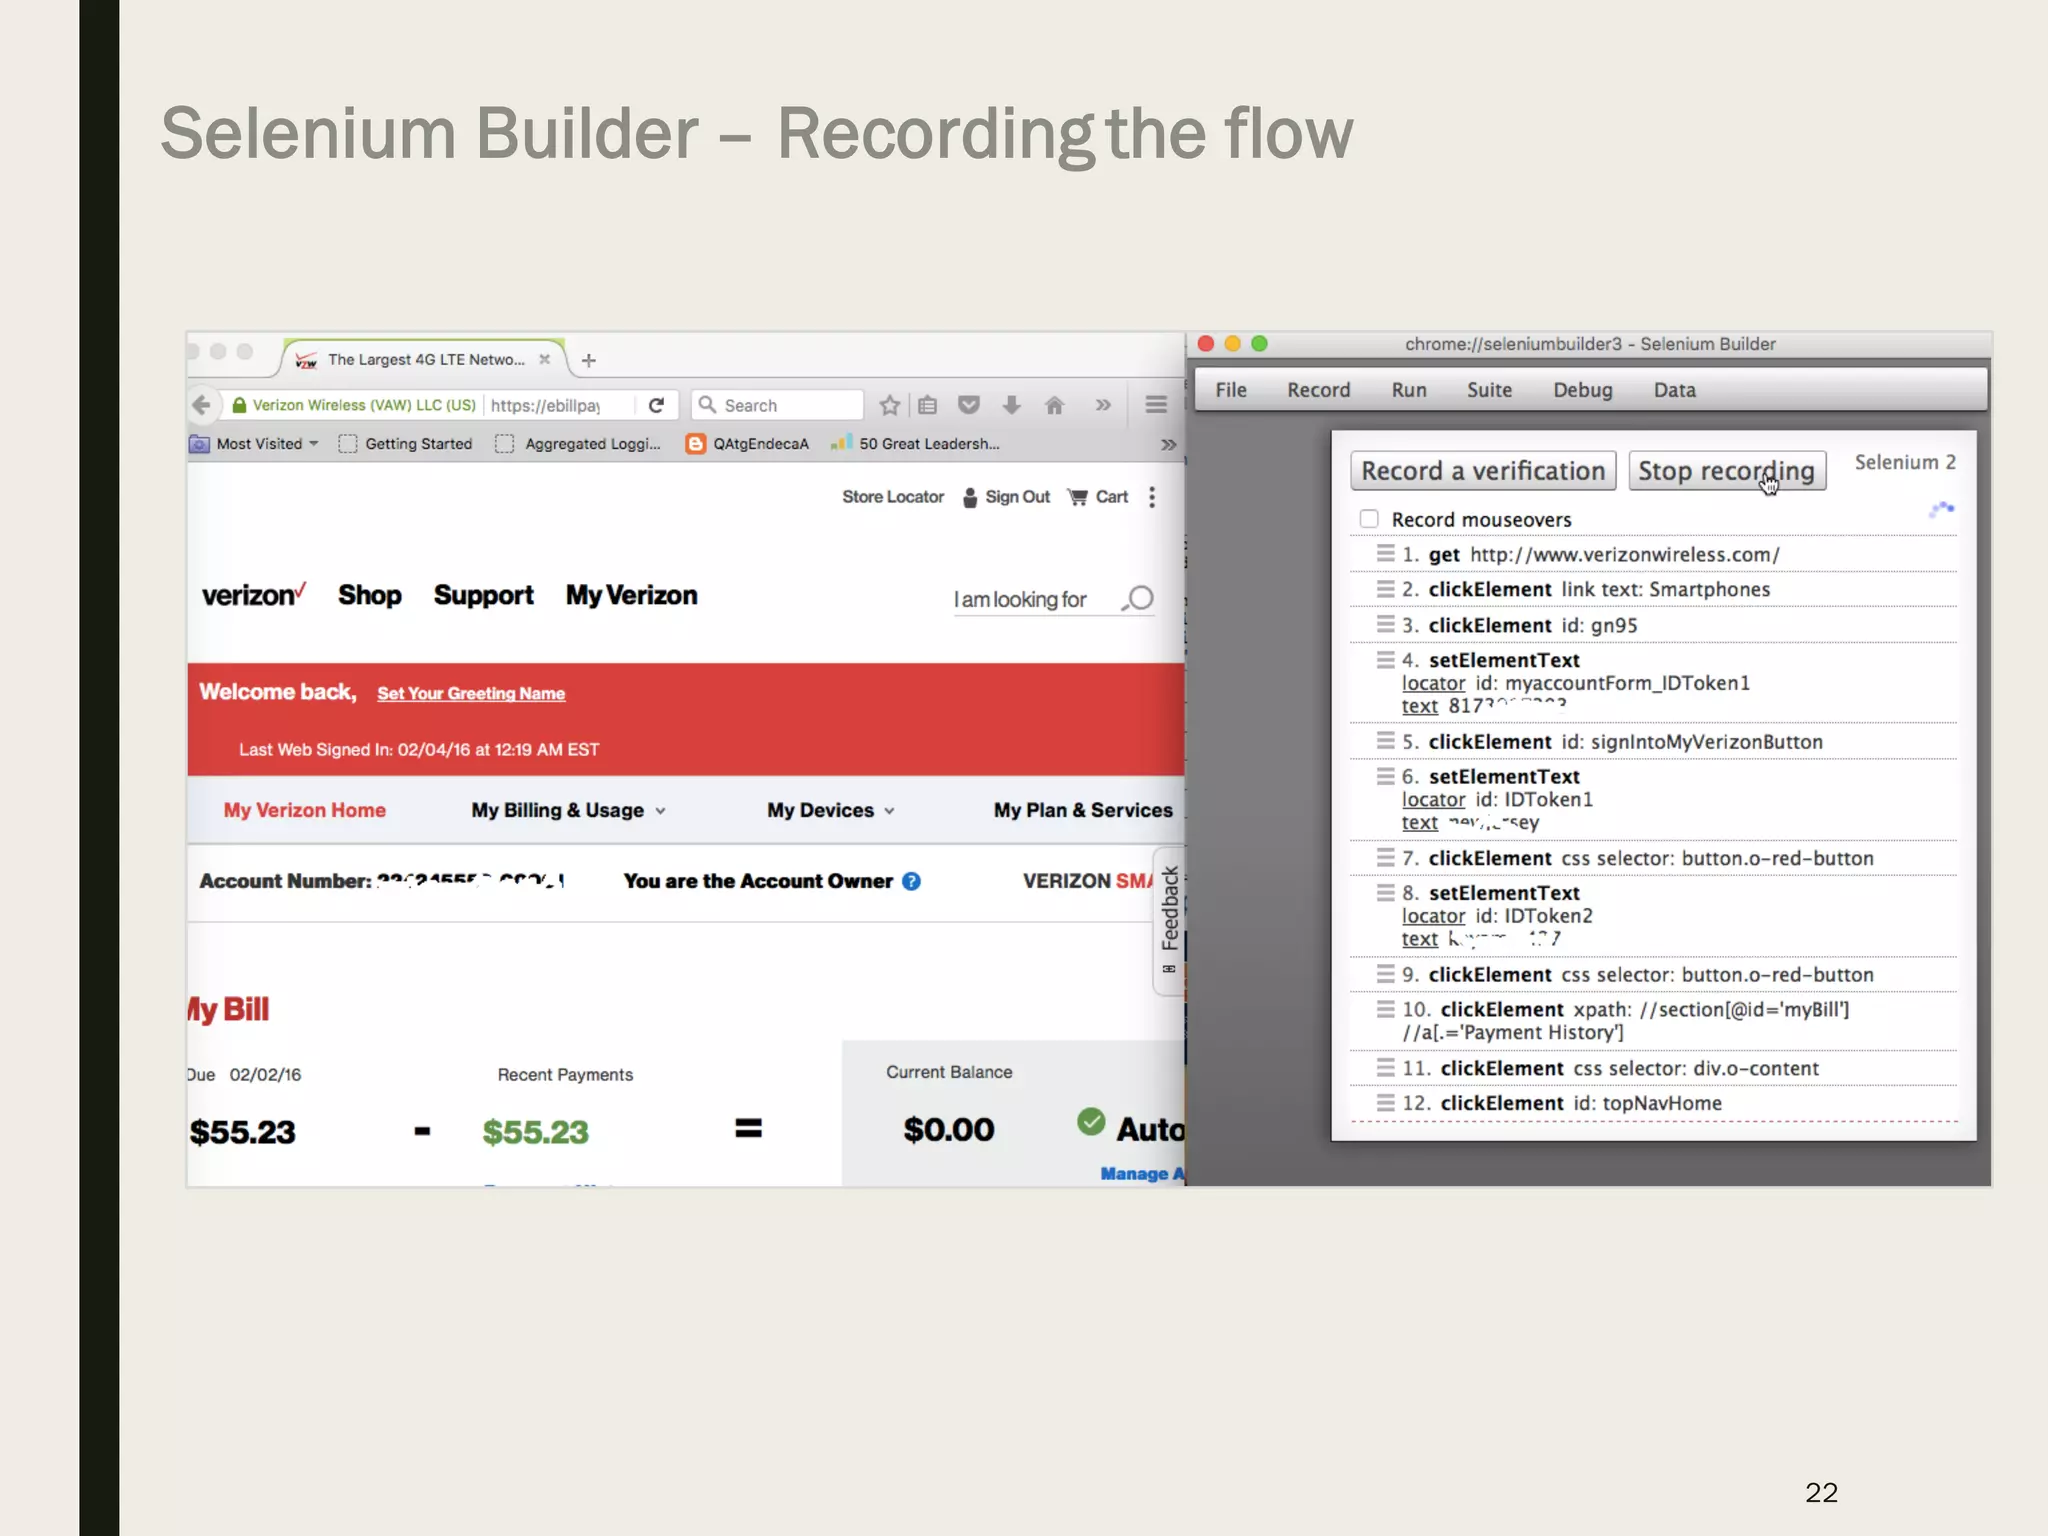2048x1536 pixels.
Task: Open Aggregated Loggi... bookmark
Action: click(x=579, y=444)
